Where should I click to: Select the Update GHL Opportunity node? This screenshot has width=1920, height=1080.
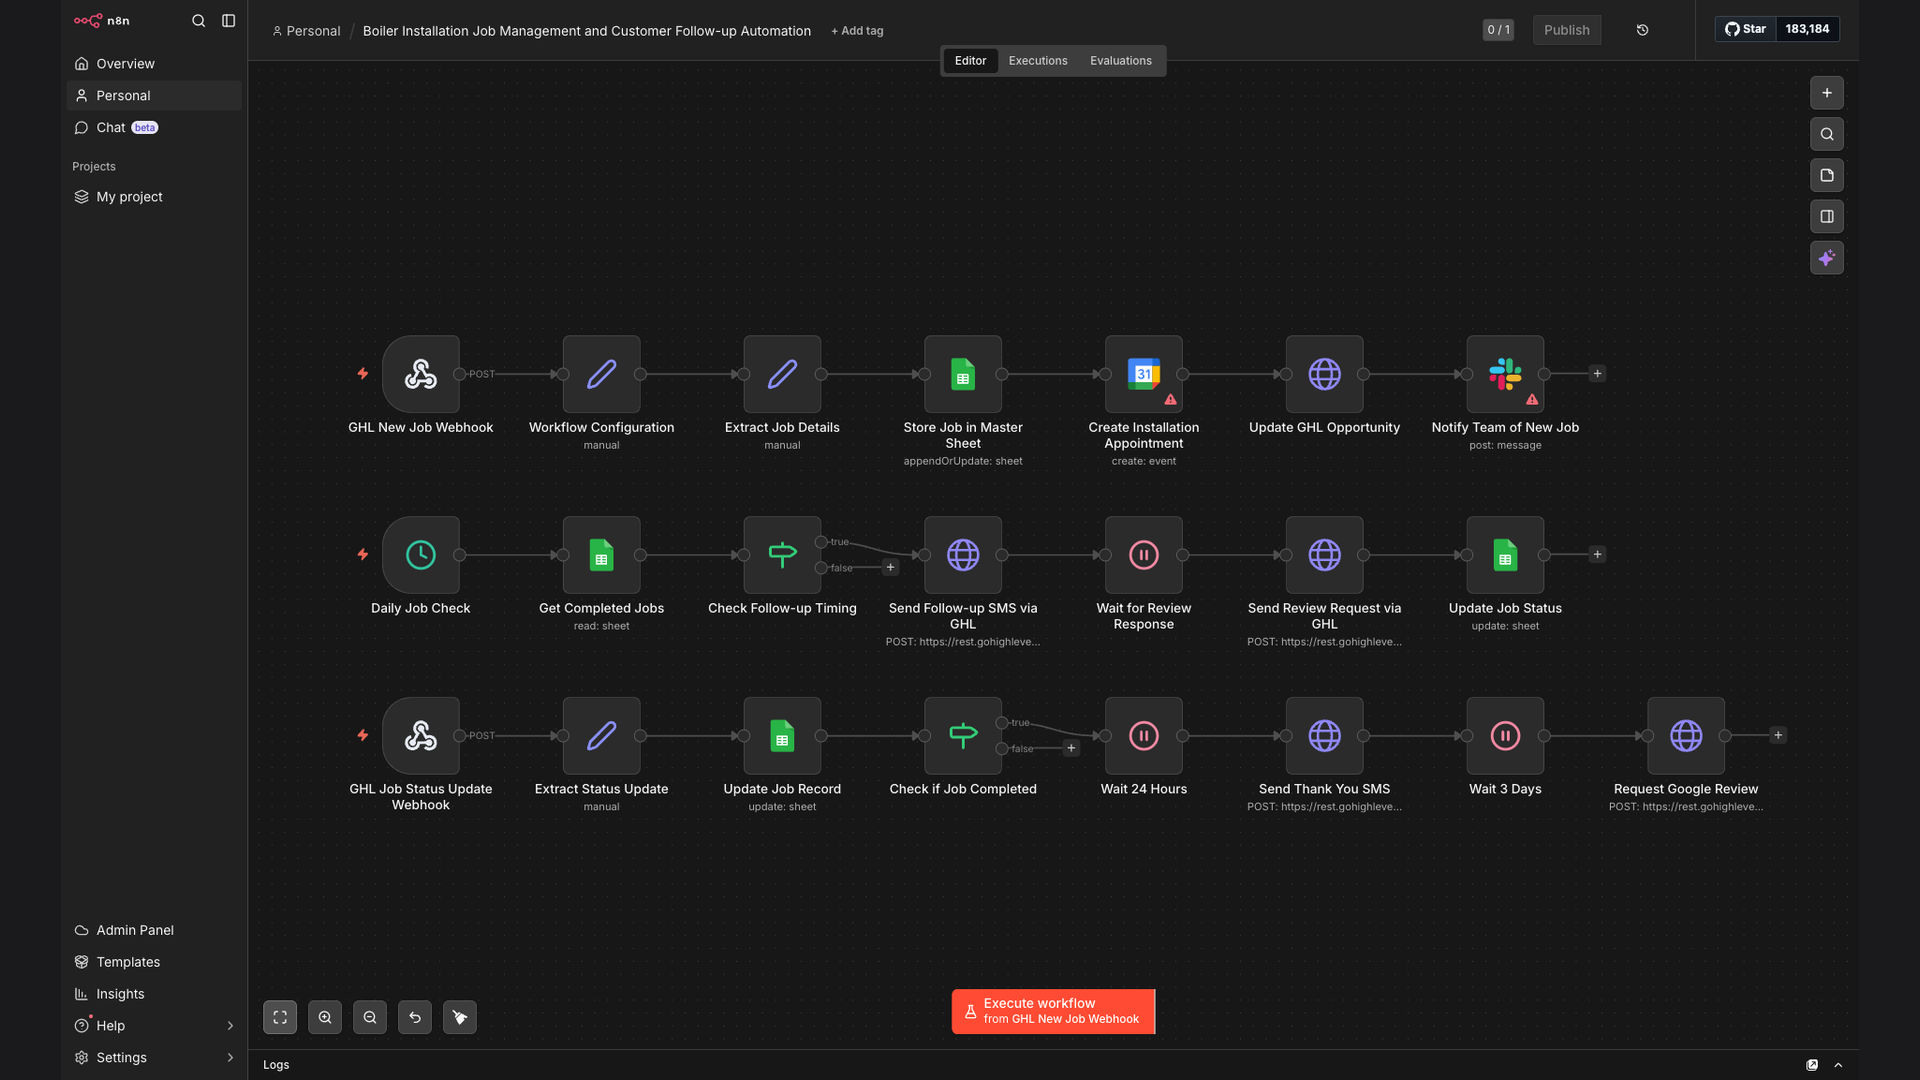click(x=1325, y=374)
